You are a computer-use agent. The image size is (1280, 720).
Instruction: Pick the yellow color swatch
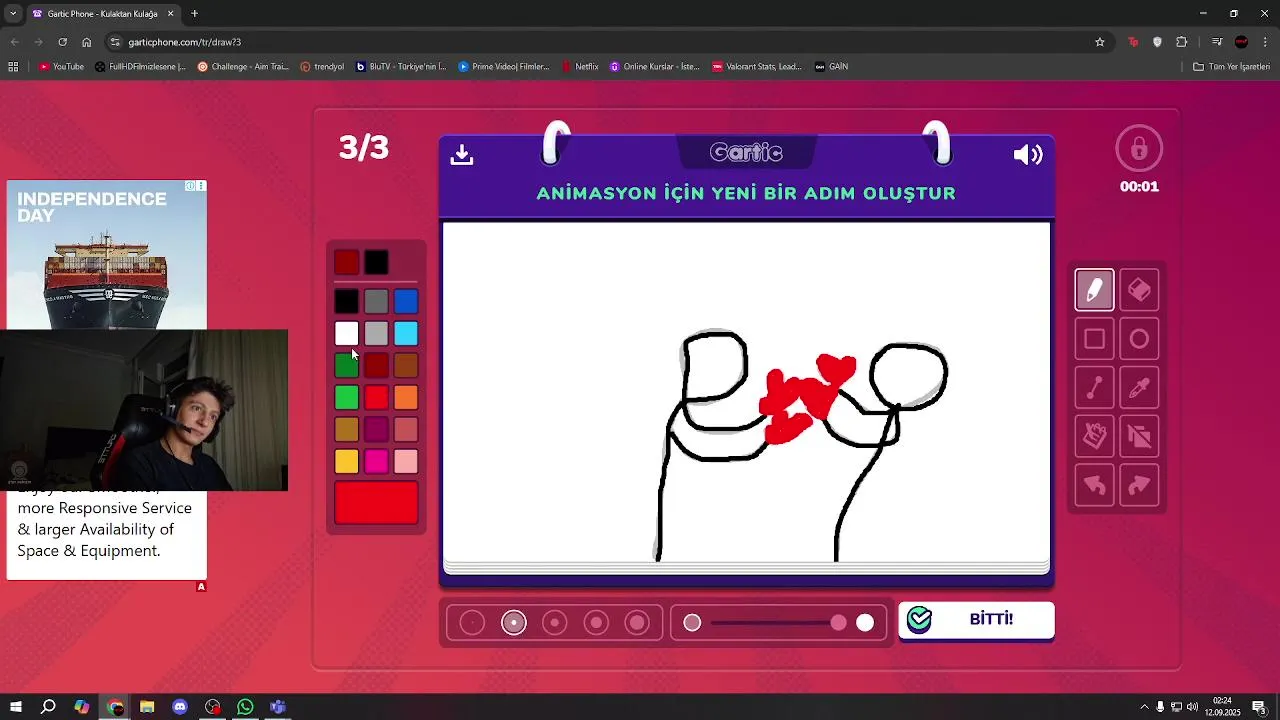click(x=346, y=461)
